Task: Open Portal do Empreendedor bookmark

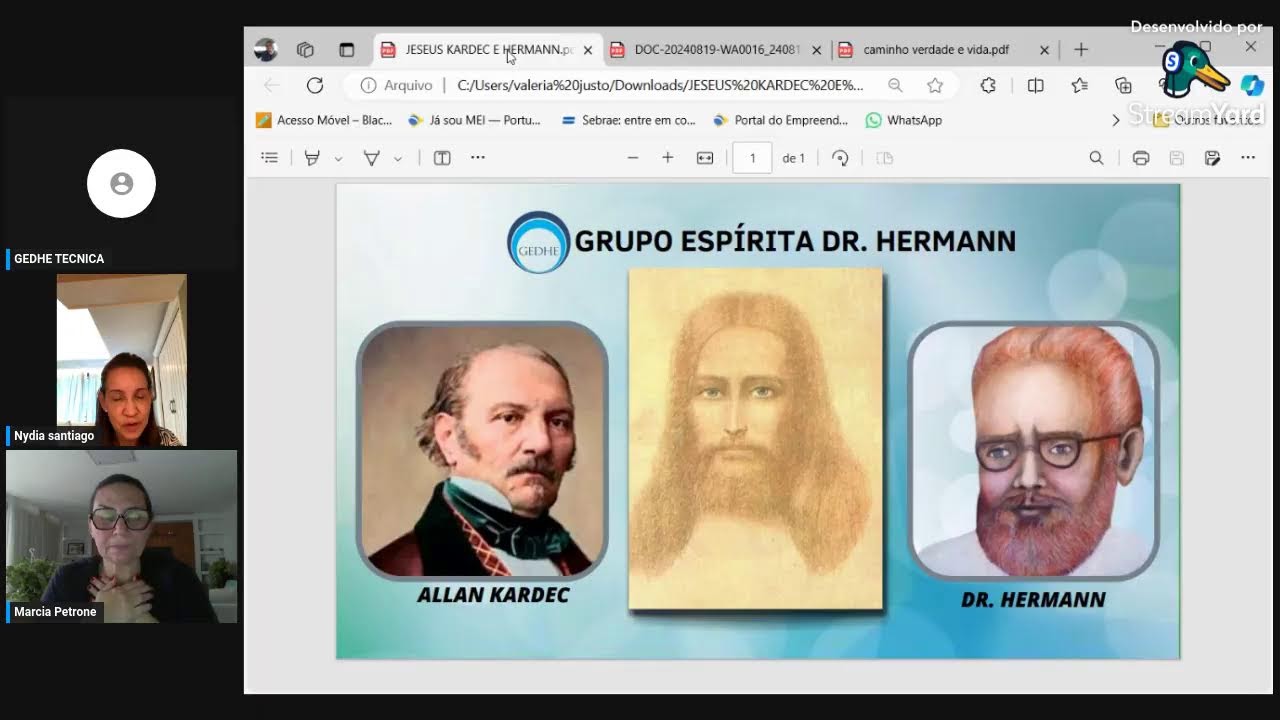Action: click(780, 120)
